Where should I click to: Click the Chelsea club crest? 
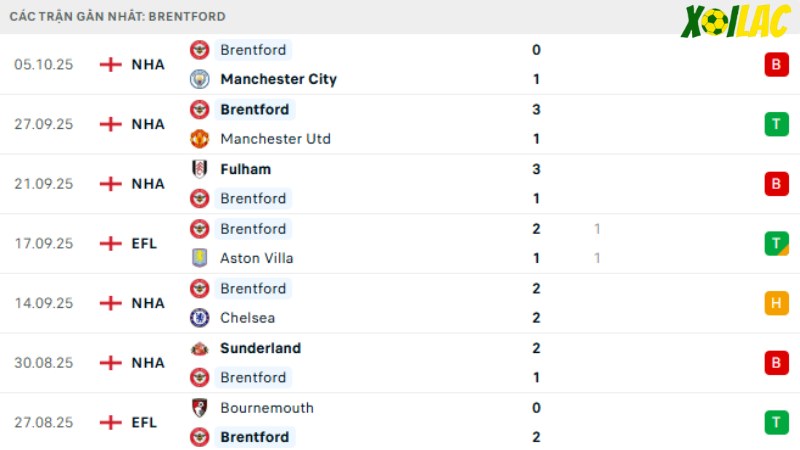click(199, 318)
